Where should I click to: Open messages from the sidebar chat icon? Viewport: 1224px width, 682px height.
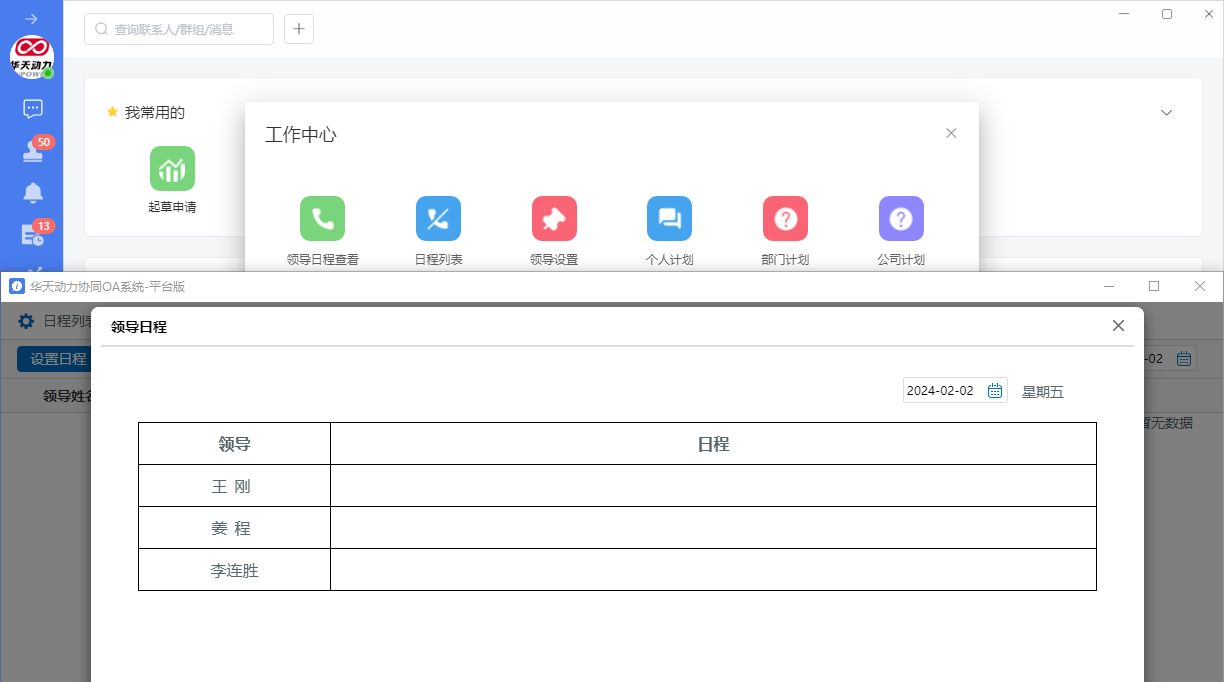[32, 109]
